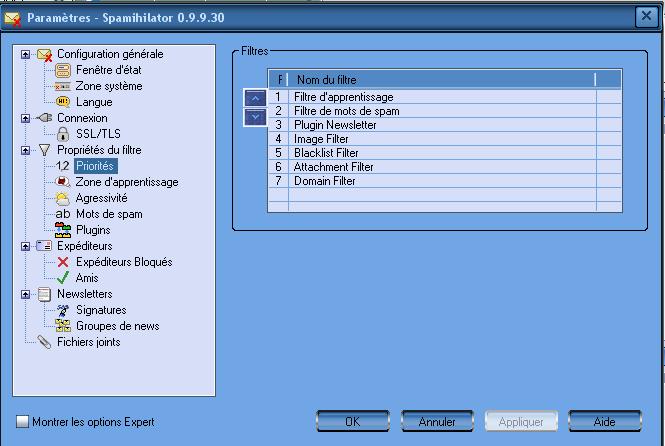
Task: Move selected filter up with arrow button
Action: coord(254,99)
